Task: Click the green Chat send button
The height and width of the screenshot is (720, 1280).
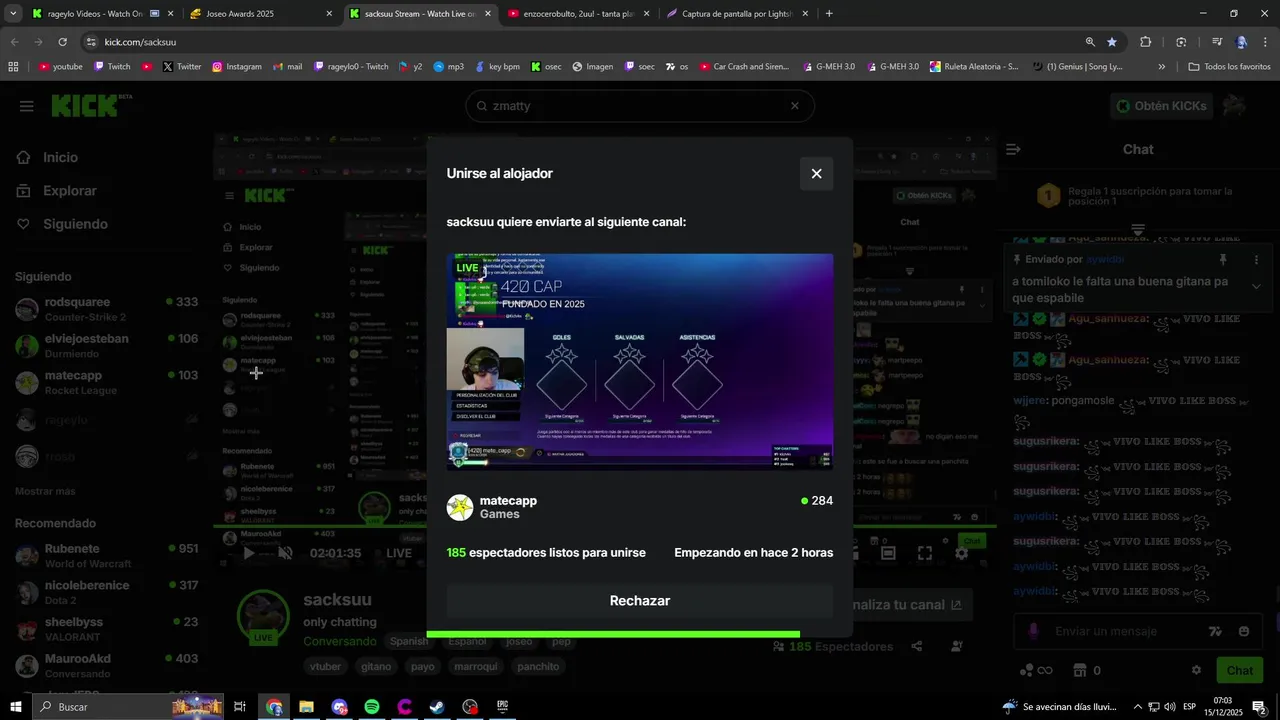Action: point(1240,670)
